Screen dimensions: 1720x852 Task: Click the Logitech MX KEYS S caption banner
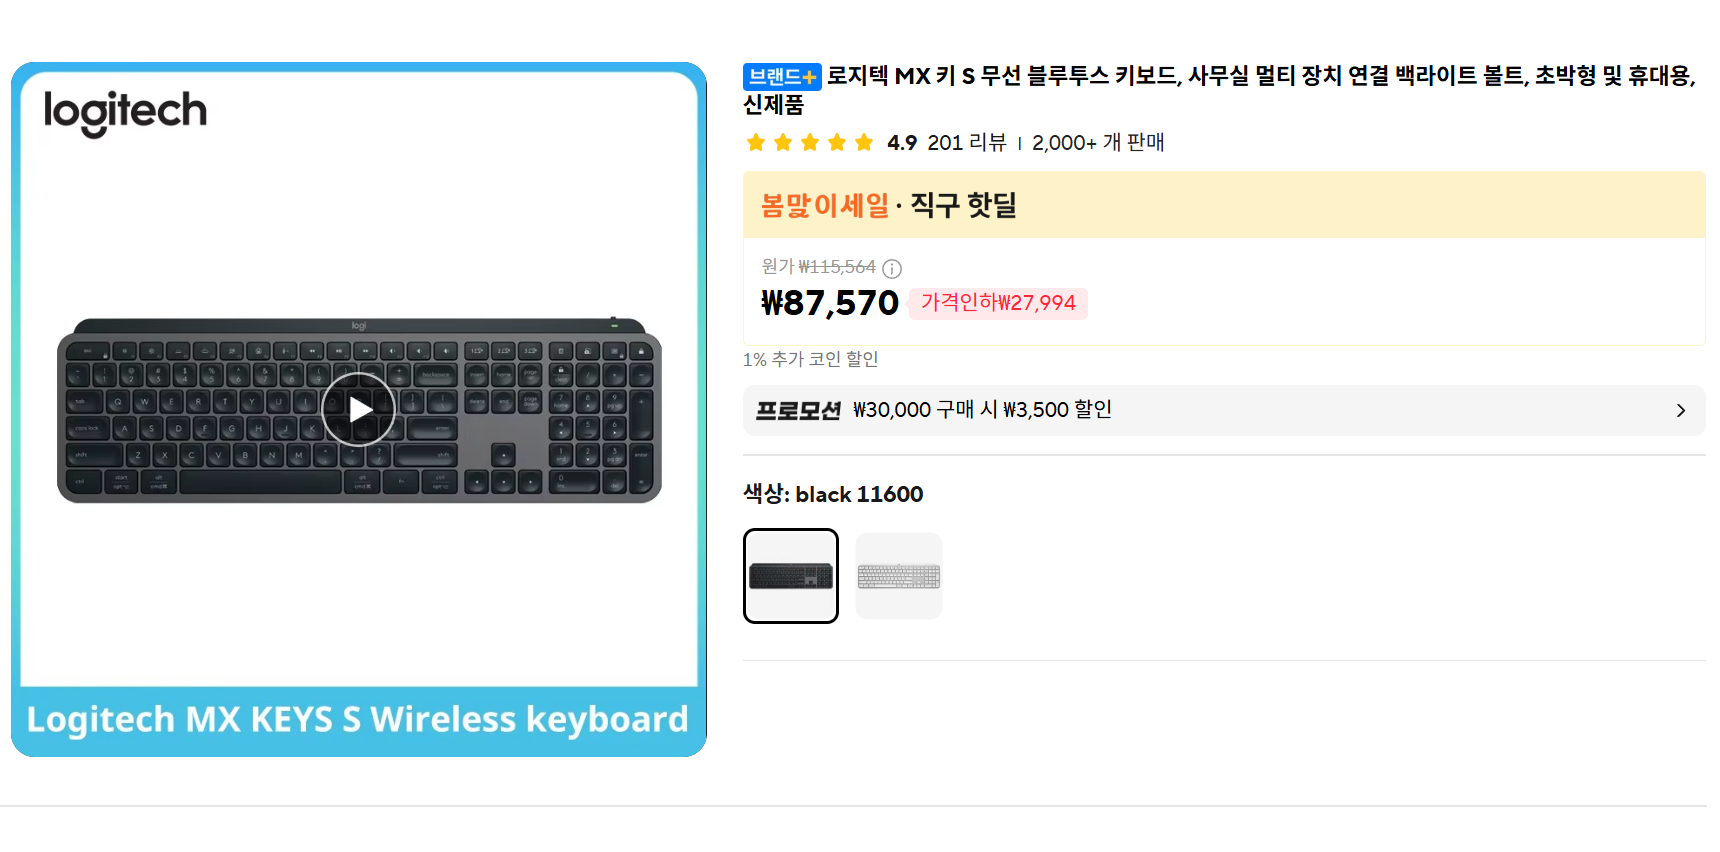coord(358,719)
